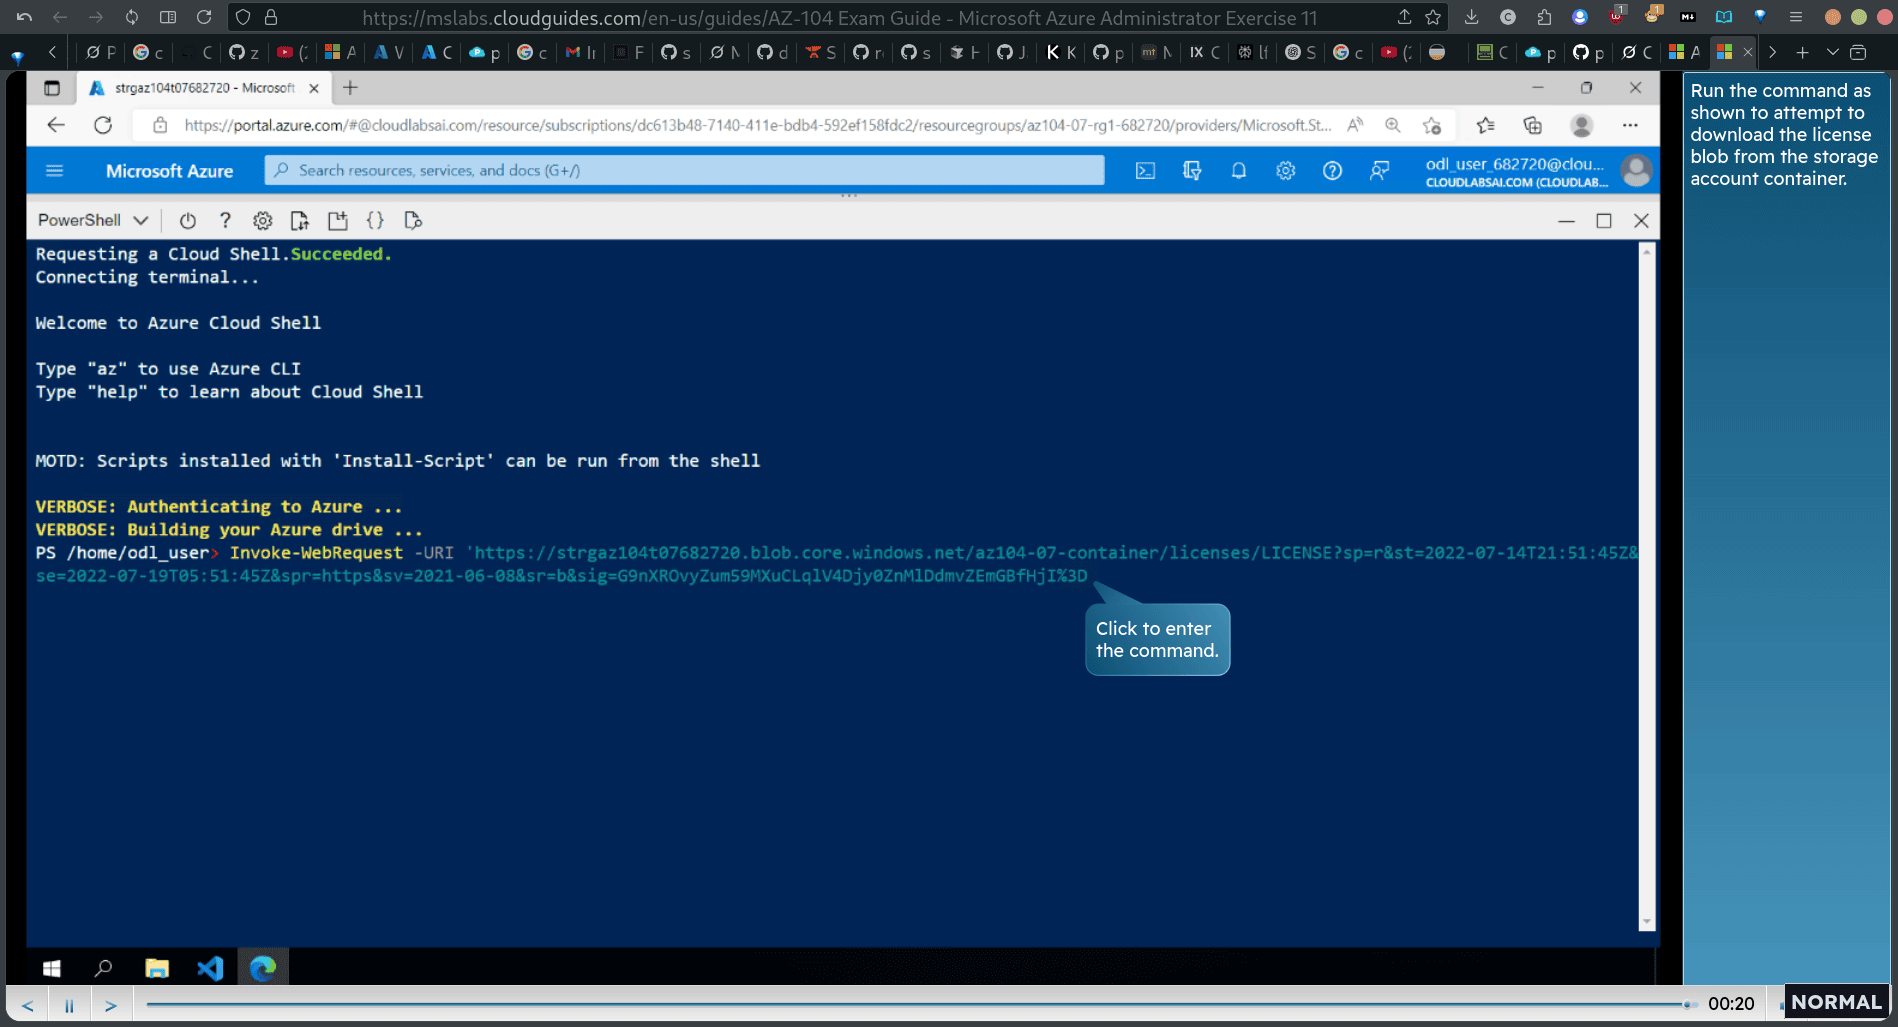Open Edge Settings and more ellipsis
Screen dimensions: 1898x1027
tap(1630, 125)
